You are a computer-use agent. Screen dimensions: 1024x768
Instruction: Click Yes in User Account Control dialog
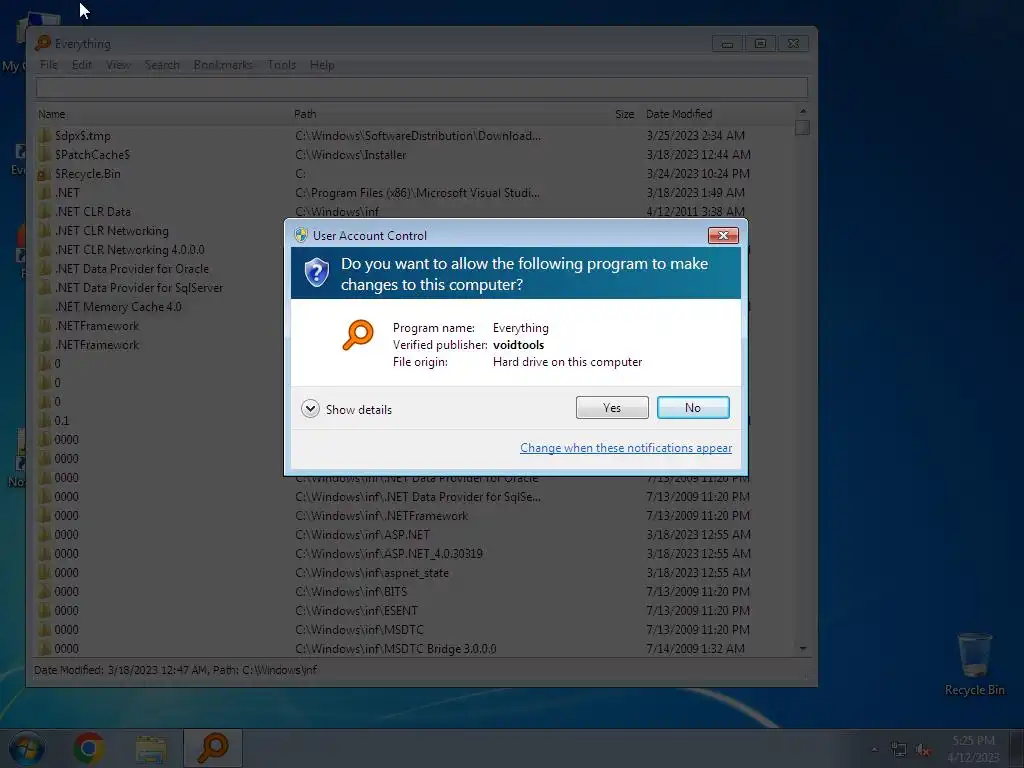[612, 408]
